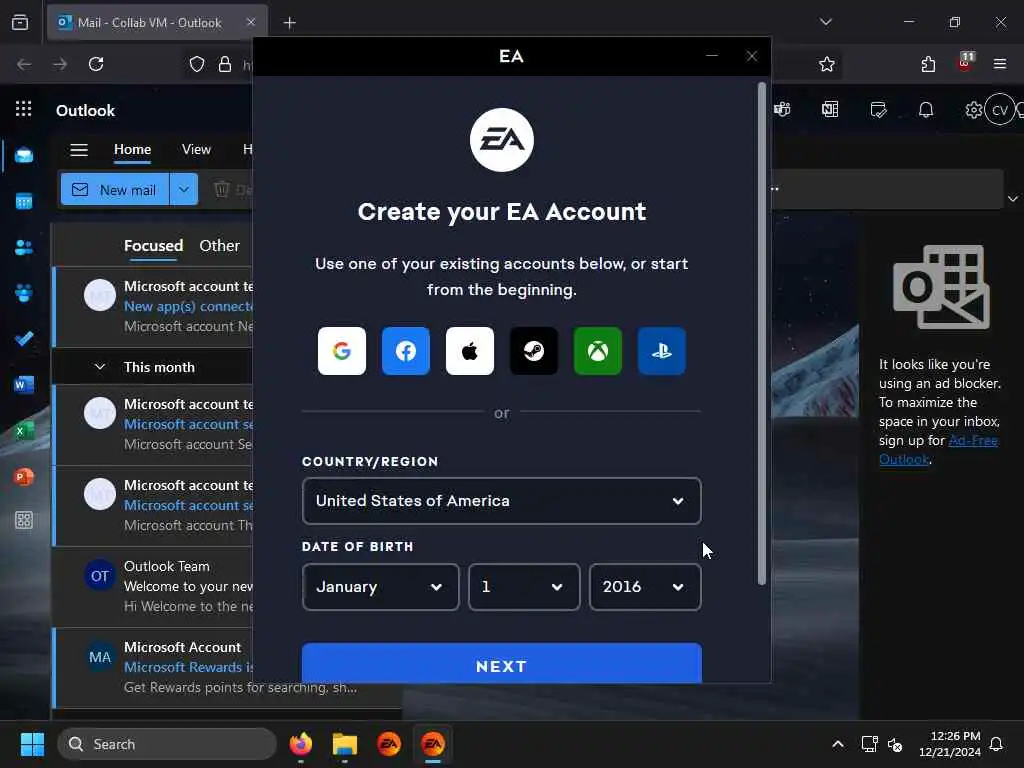Open Outlook Team welcome email
1024x768 pixels.
pyautogui.click(x=154, y=587)
